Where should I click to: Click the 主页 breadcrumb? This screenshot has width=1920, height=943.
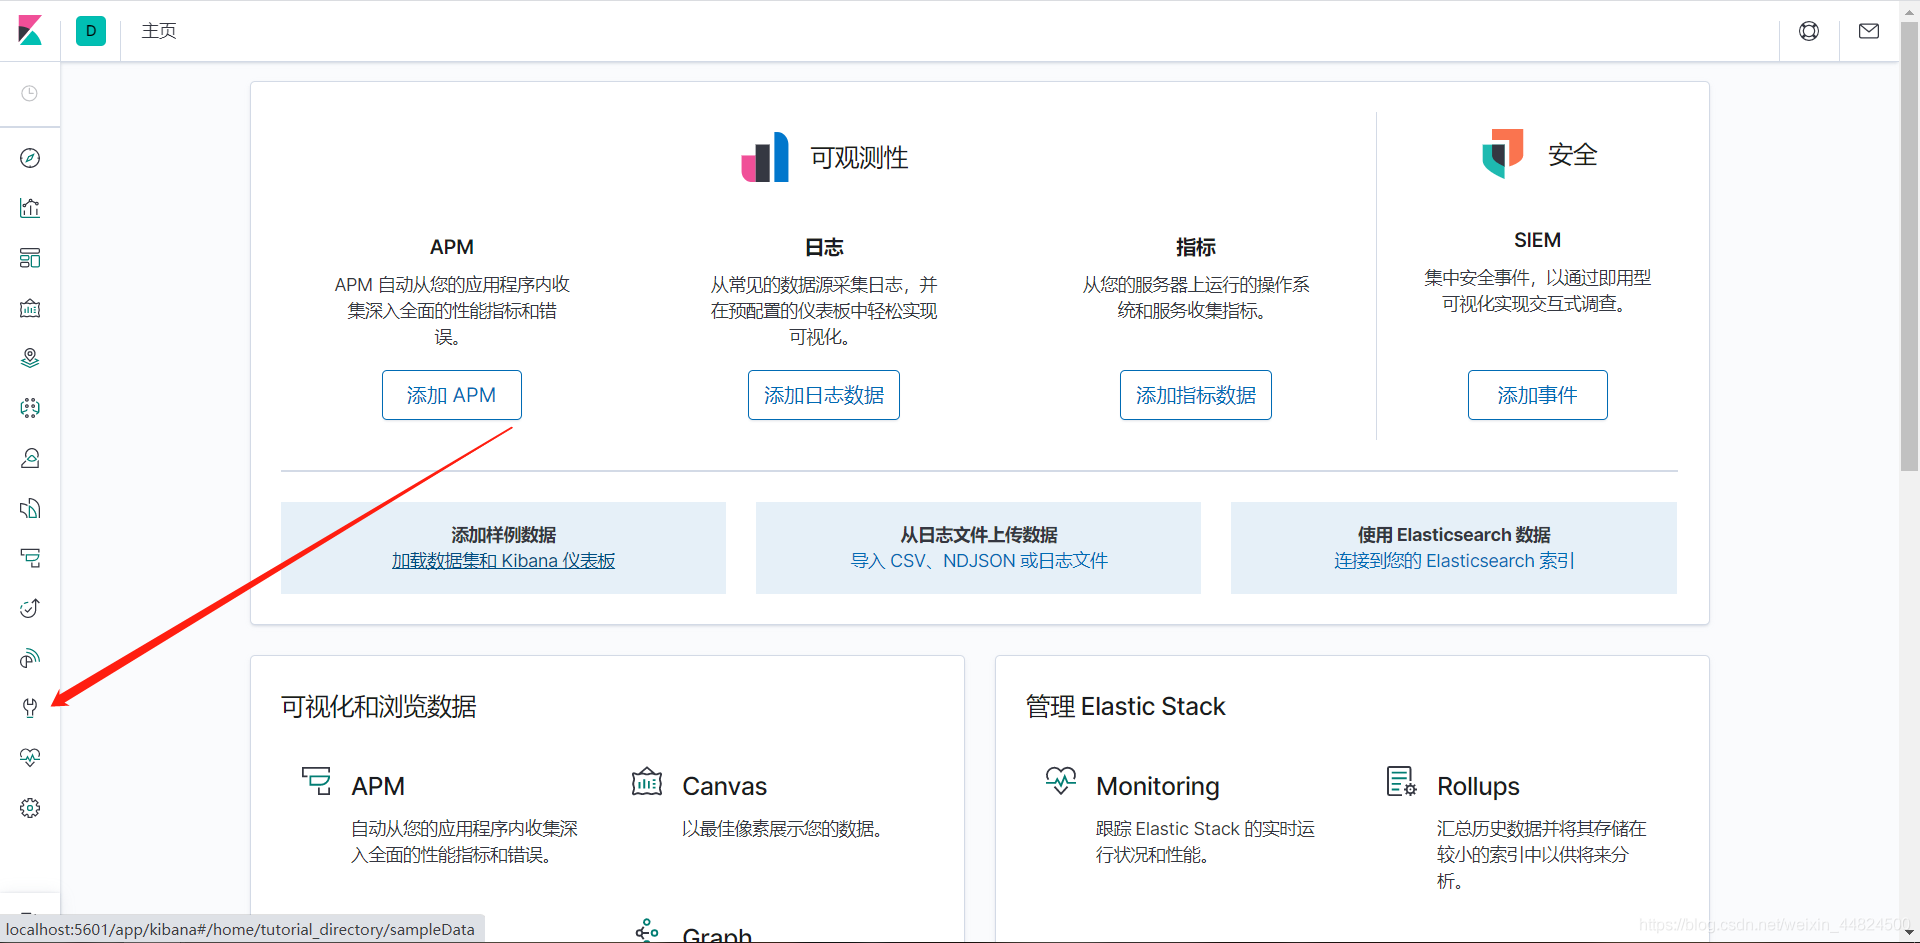point(159,31)
